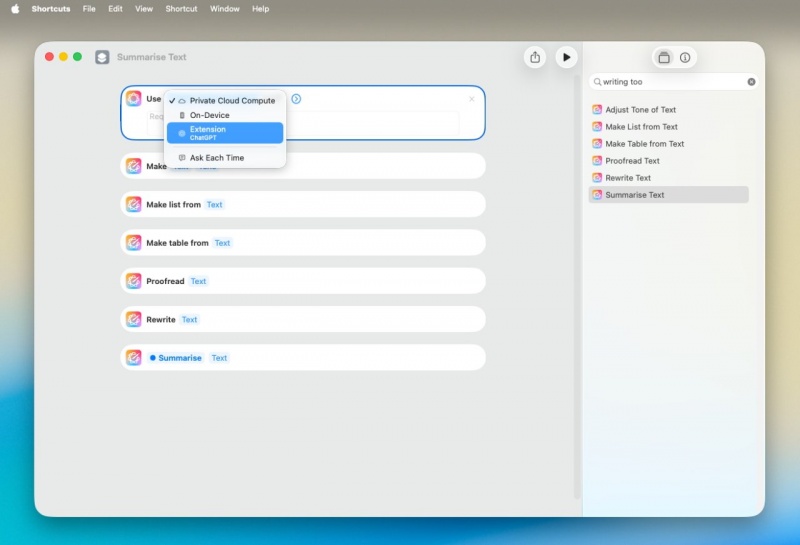
Task: Open the Help menu
Action: pyautogui.click(x=260, y=9)
